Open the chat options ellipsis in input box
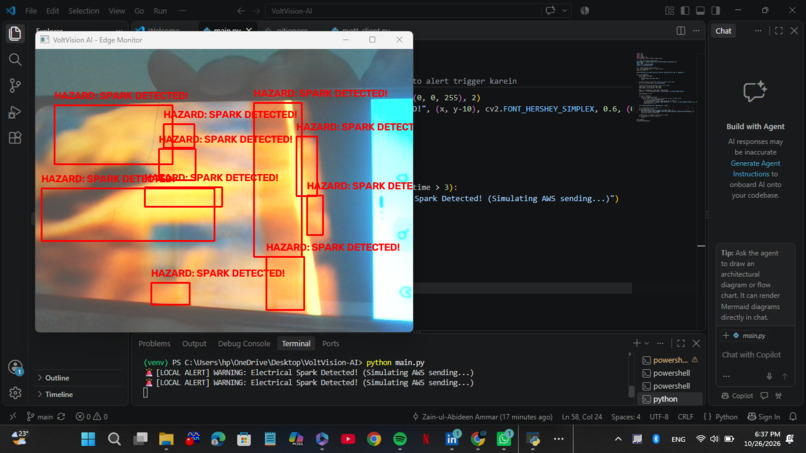Image resolution: width=806 pixels, height=453 pixels. tap(726, 376)
